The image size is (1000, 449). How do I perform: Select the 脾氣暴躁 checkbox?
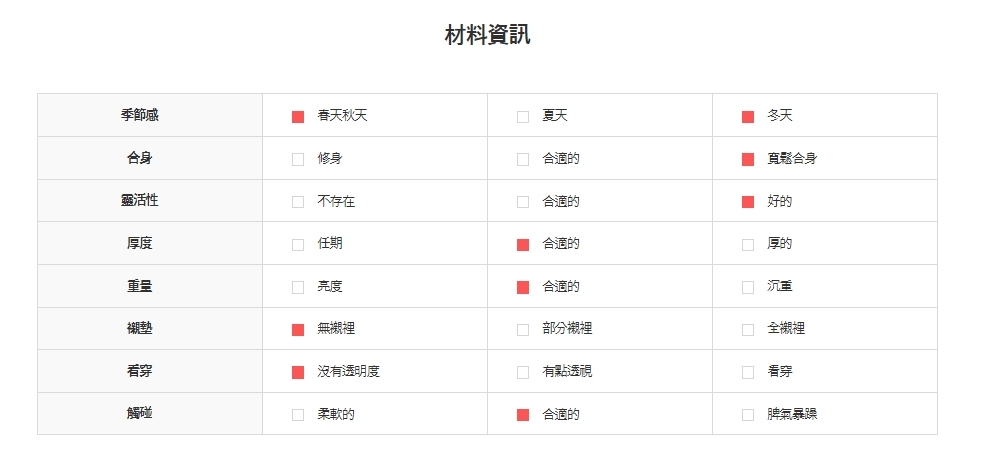click(748, 414)
